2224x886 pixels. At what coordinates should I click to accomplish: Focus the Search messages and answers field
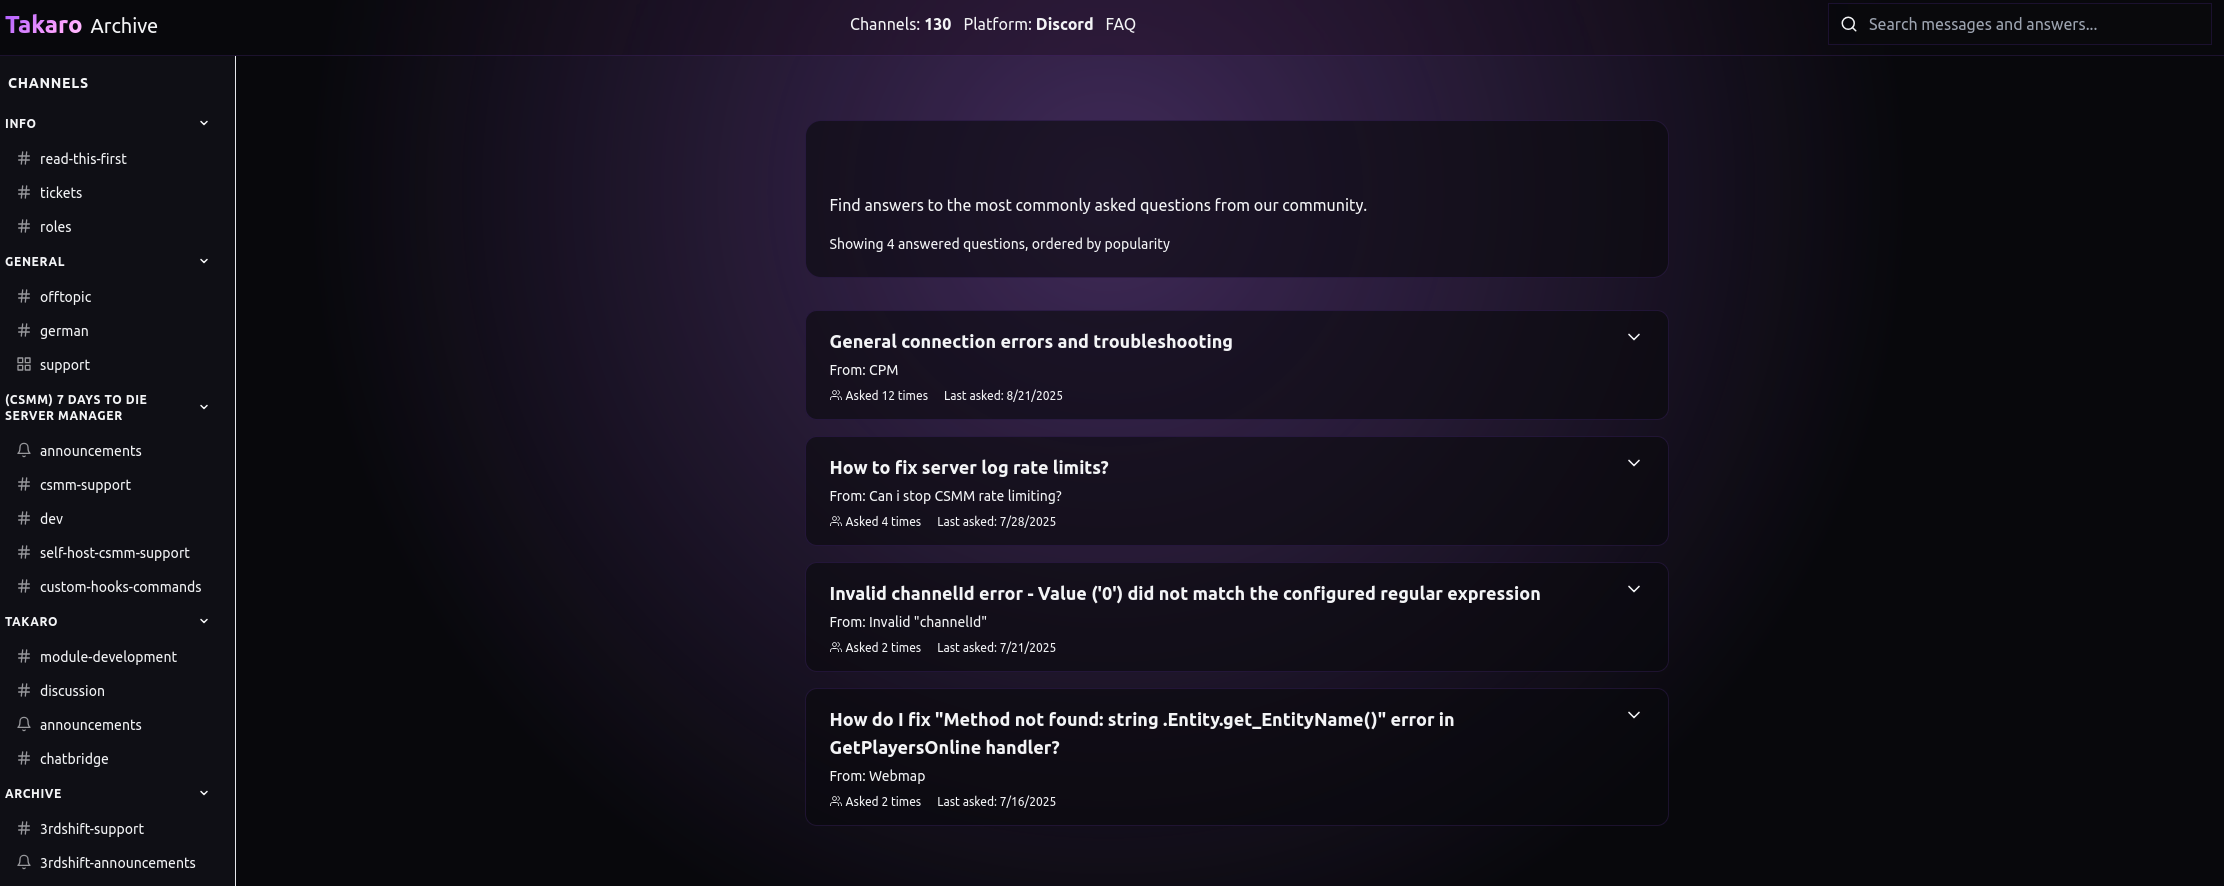click(2020, 24)
